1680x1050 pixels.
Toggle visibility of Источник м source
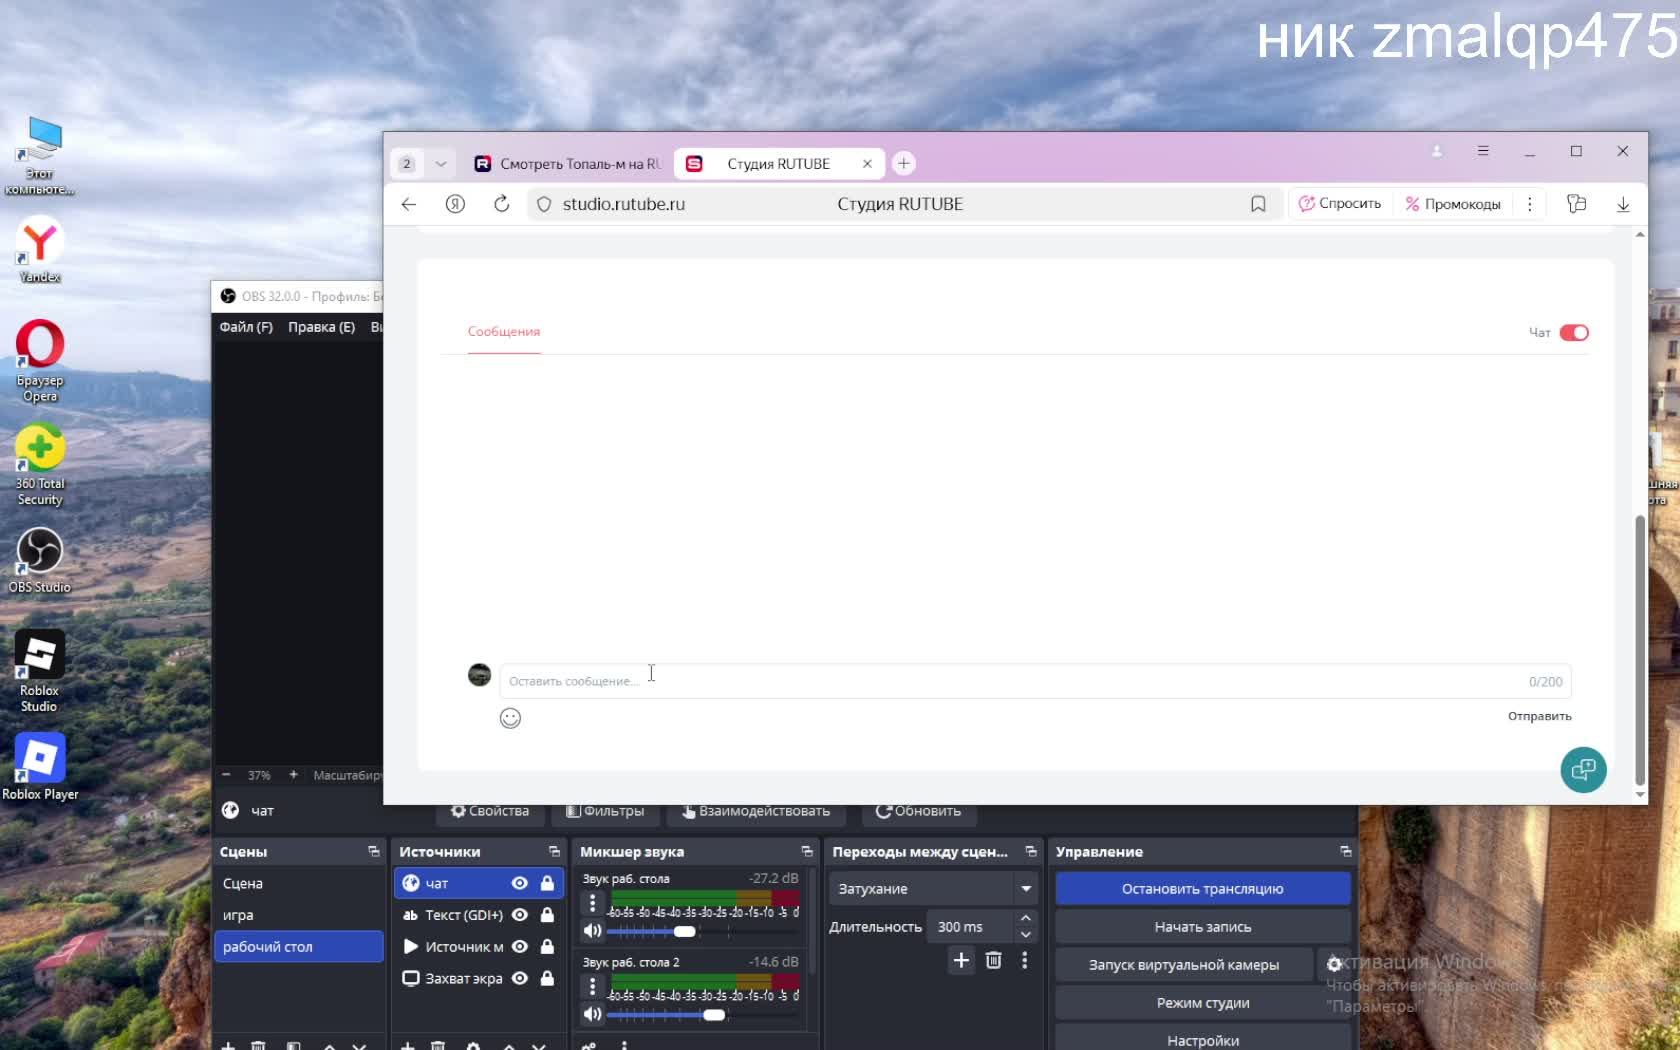519,947
